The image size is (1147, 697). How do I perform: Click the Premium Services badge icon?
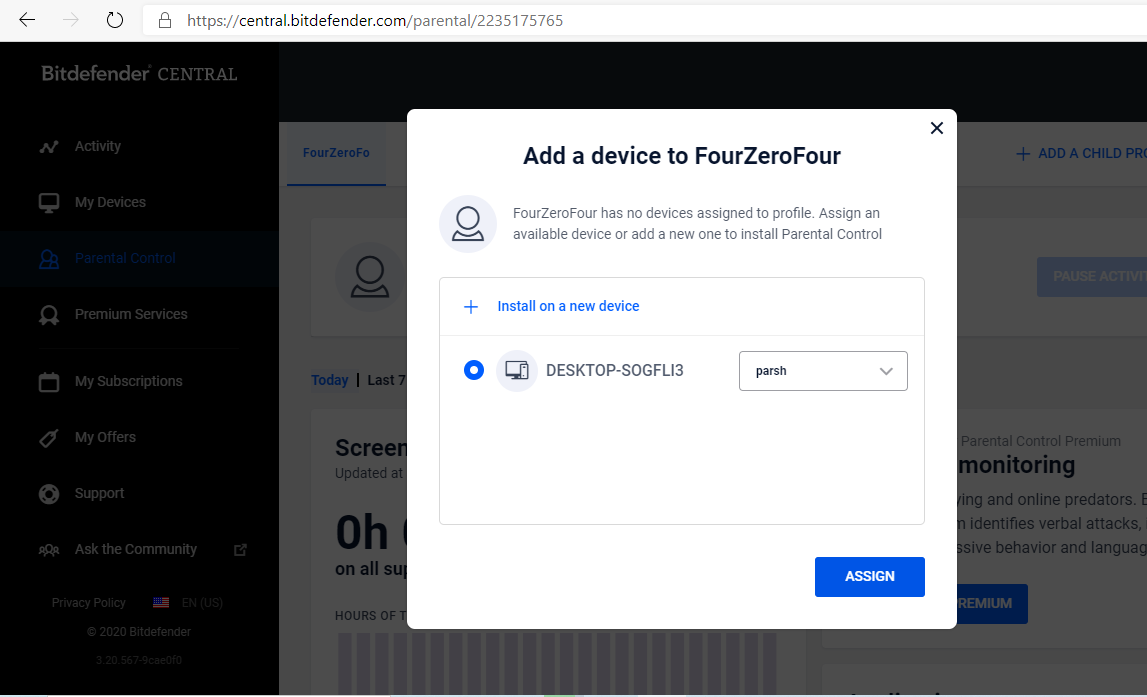pos(49,315)
